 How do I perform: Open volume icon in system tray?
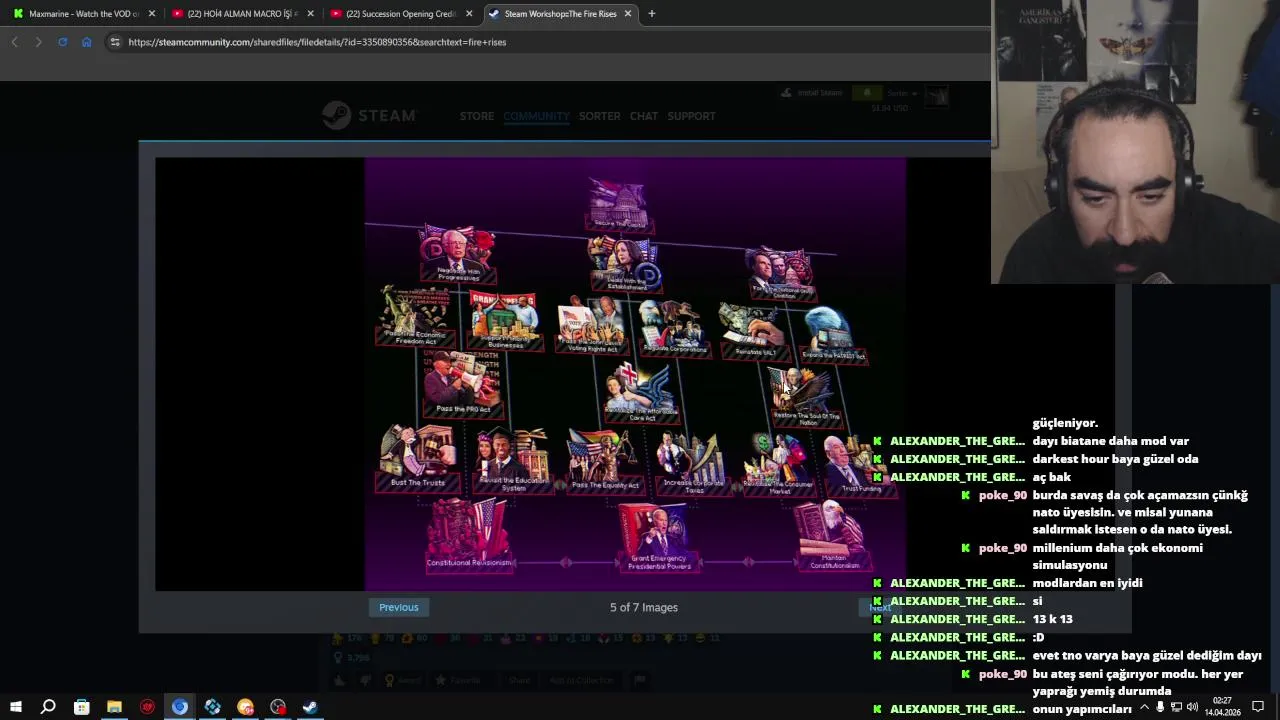[x=1192, y=707]
